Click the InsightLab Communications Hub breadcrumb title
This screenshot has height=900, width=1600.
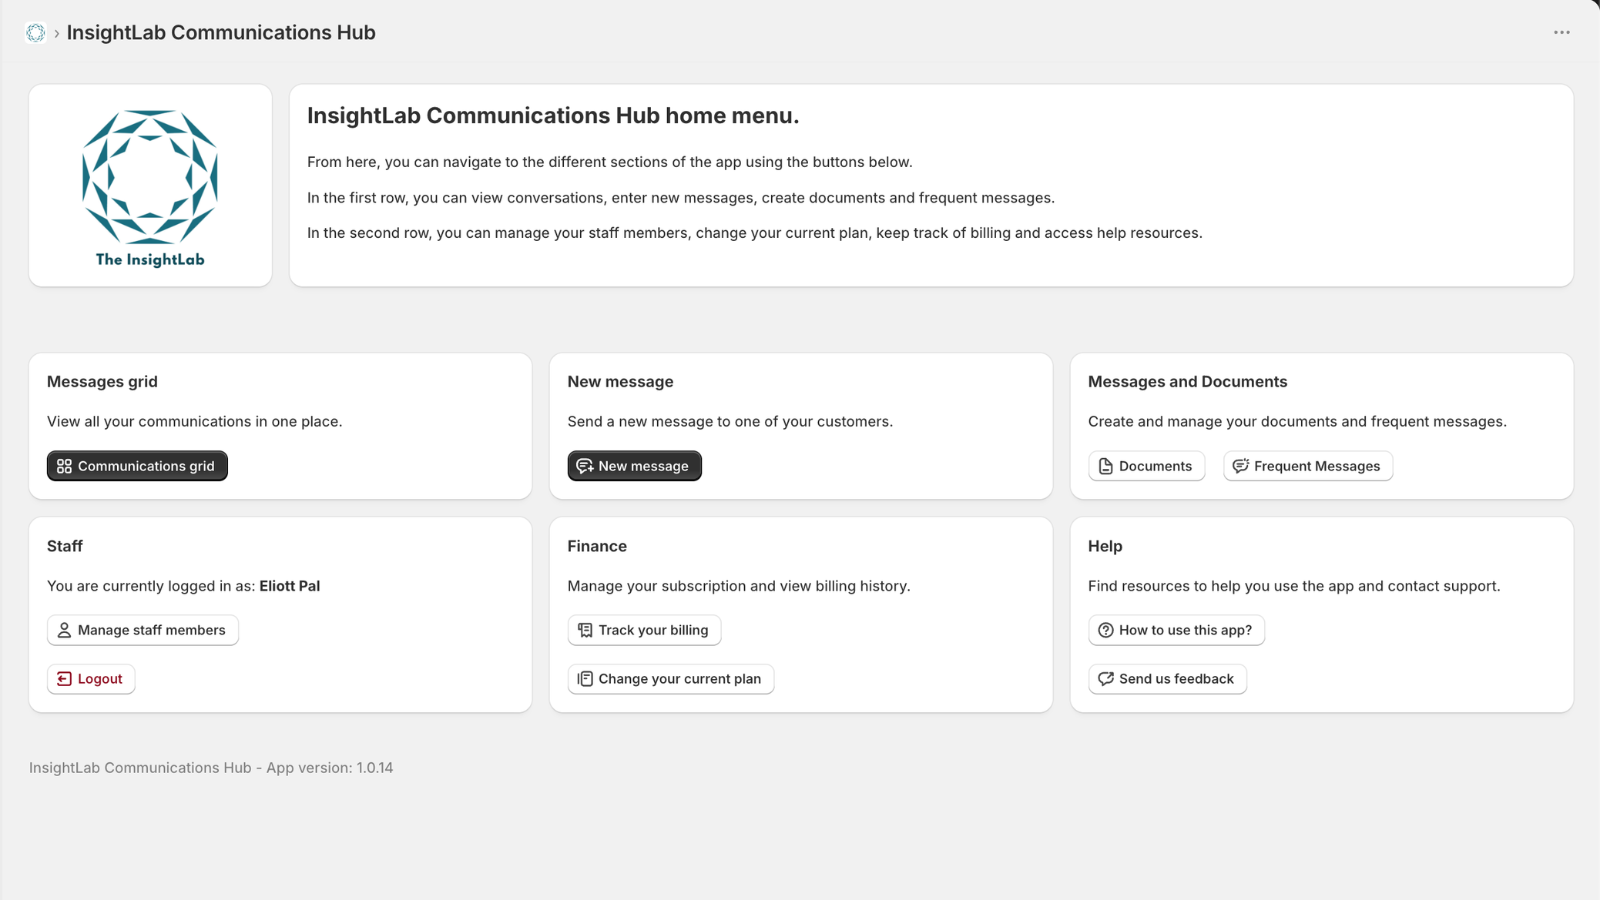click(x=221, y=33)
